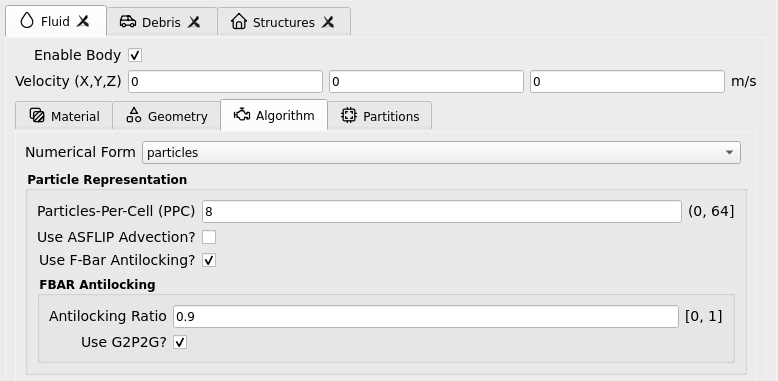Click the engine icon on the Algorithm tab
The image size is (778, 381).
242,115
